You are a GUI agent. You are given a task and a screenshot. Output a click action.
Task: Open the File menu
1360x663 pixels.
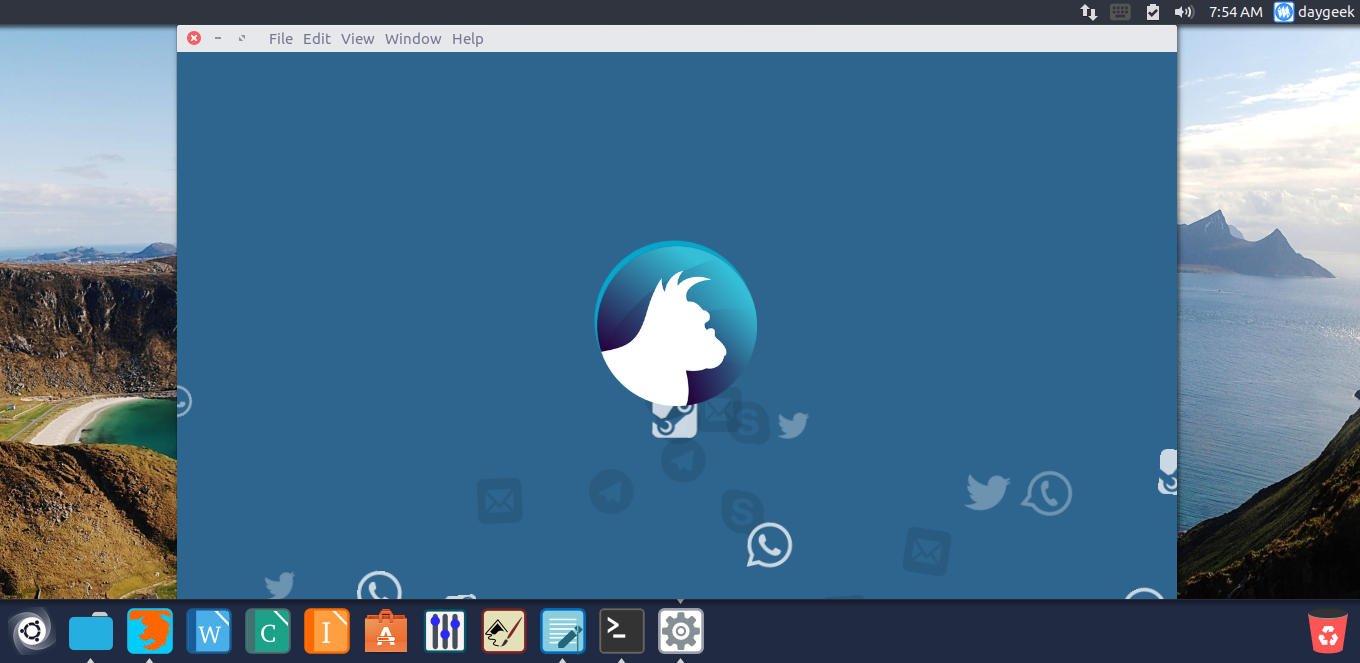coord(280,39)
